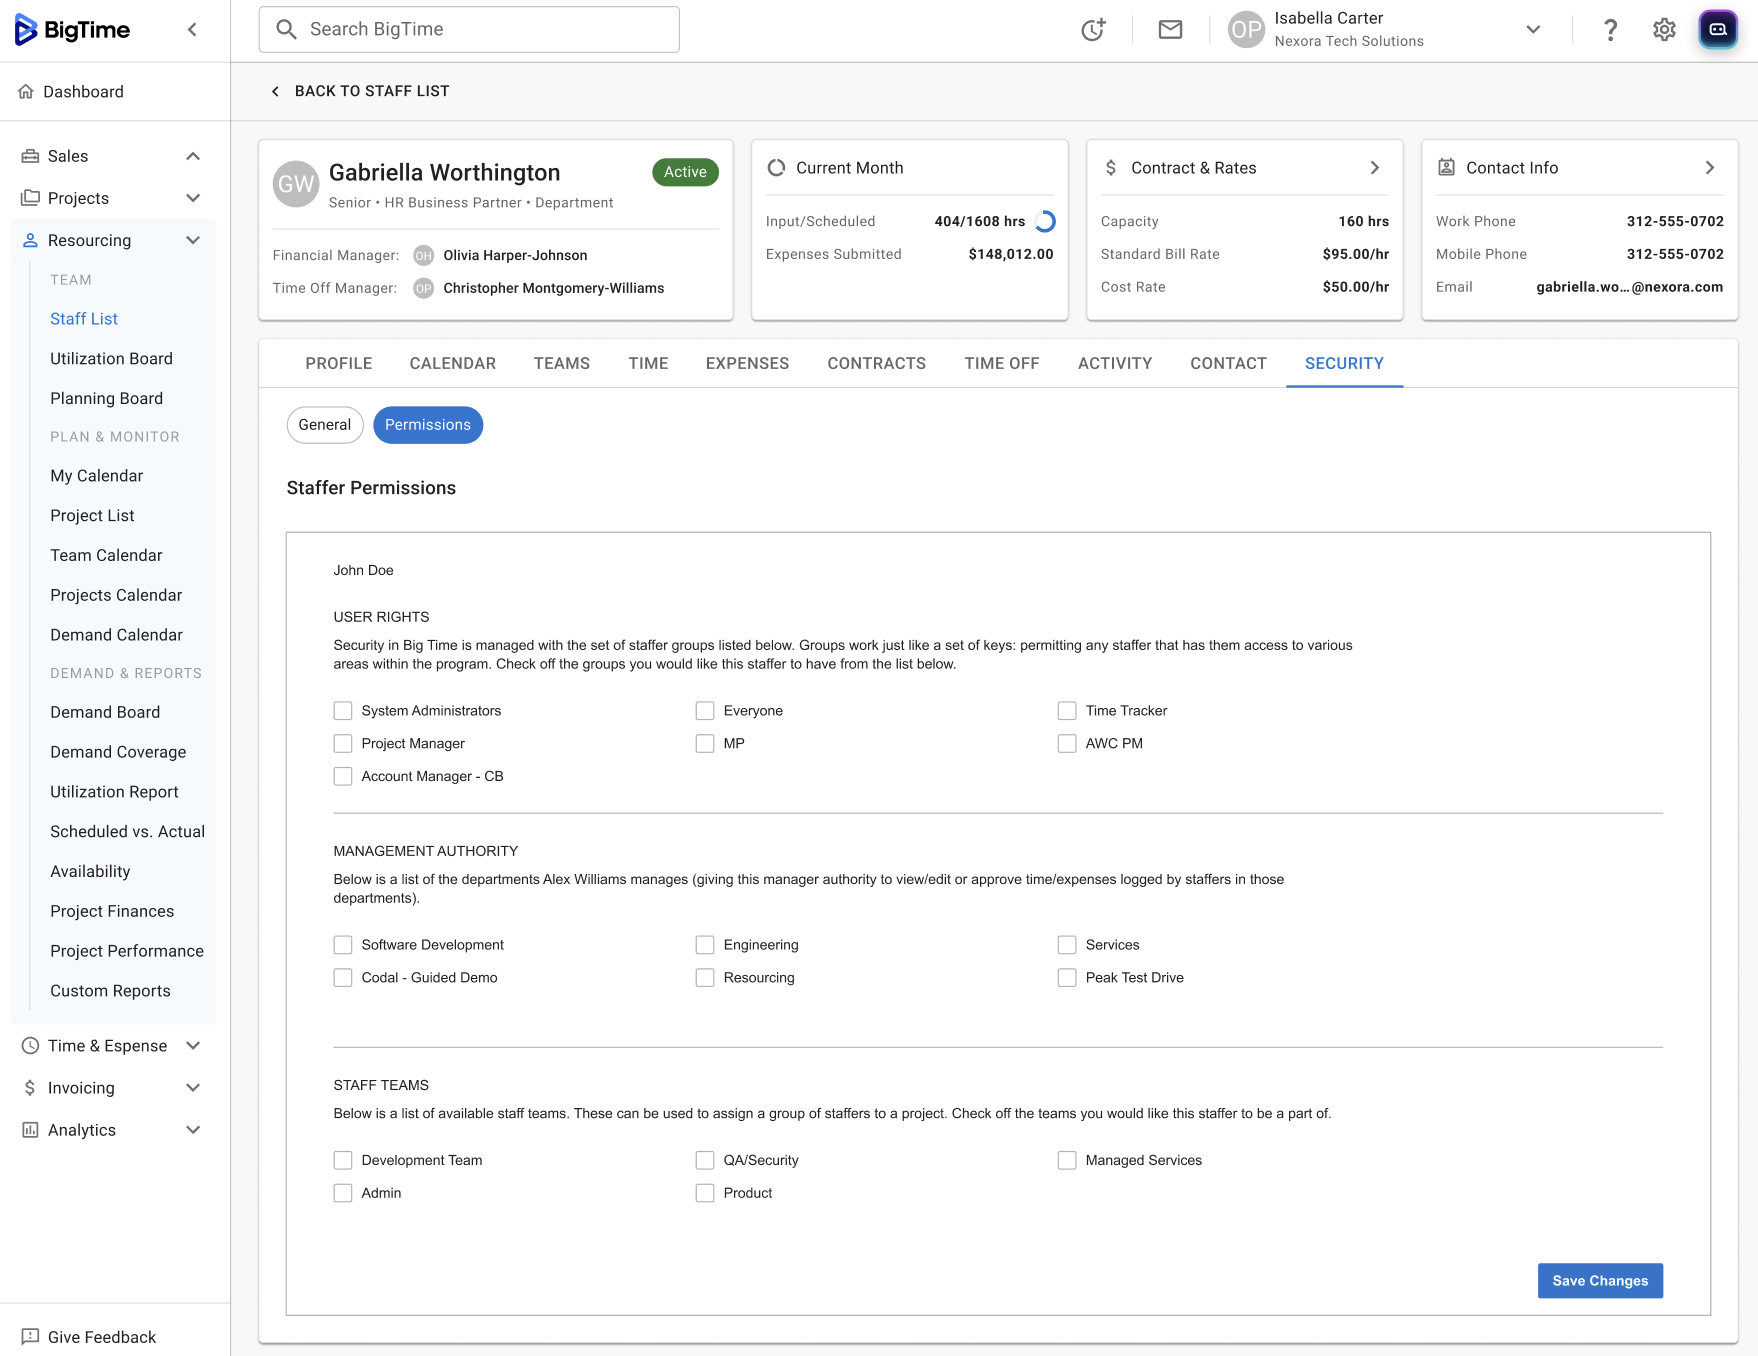The height and width of the screenshot is (1356, 1758).
Task: Open the user account dropdown arrow
Action: pyautogui.click(x=1533, y=30)
